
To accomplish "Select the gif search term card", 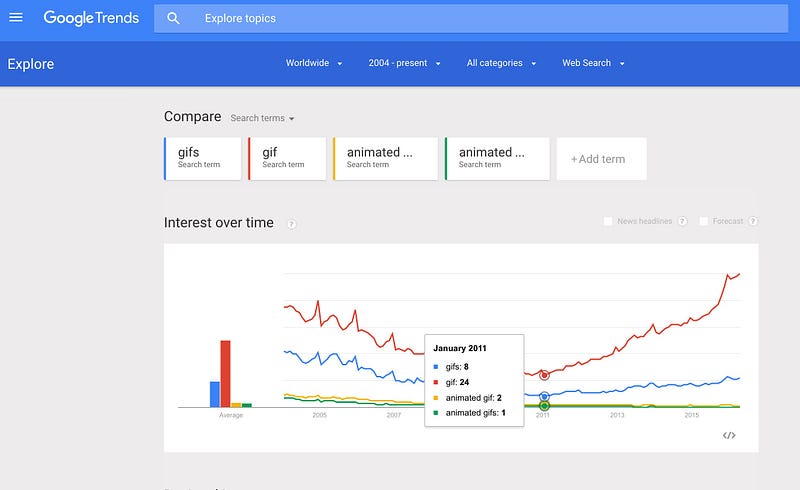I will (x=287, y=159).
